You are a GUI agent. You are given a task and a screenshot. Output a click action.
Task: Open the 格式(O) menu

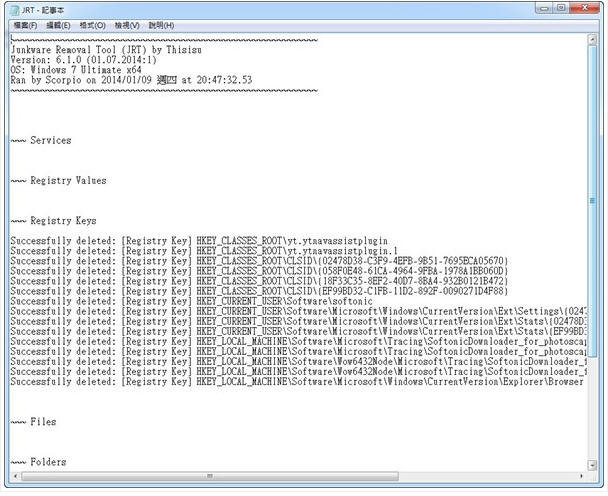(93, 26)
